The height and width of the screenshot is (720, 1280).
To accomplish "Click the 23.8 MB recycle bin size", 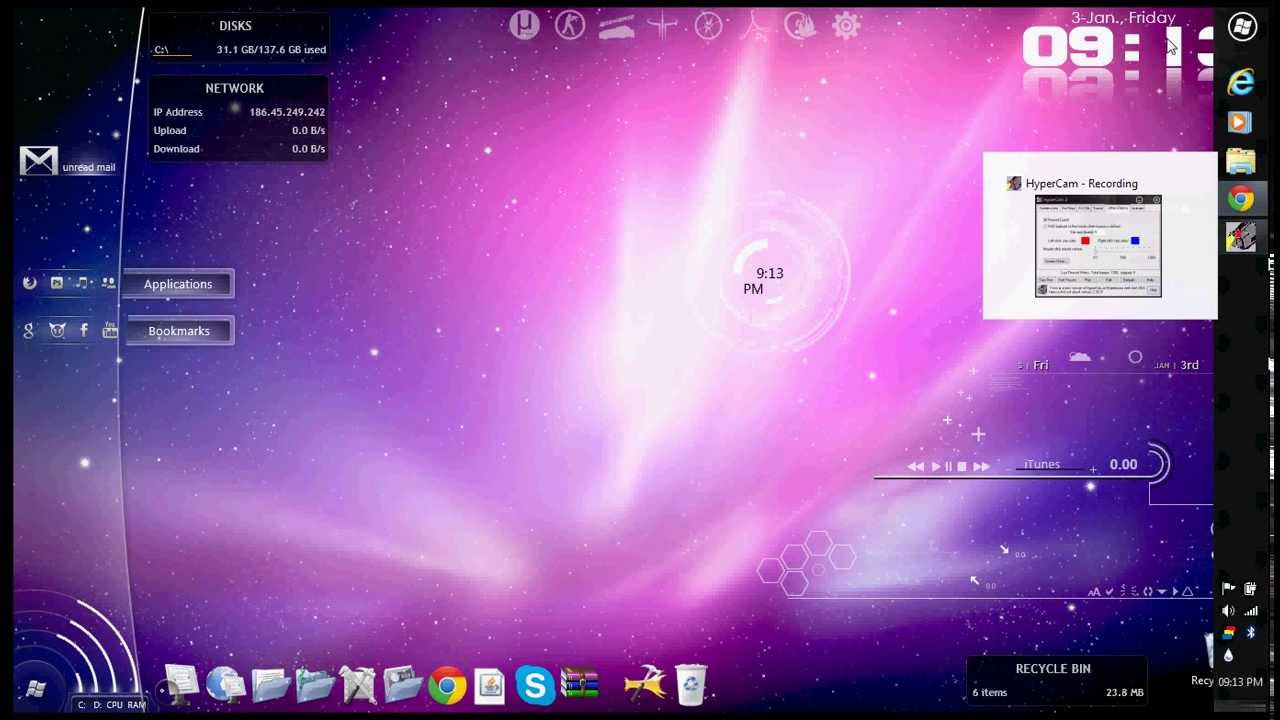I will (1125, 692).
